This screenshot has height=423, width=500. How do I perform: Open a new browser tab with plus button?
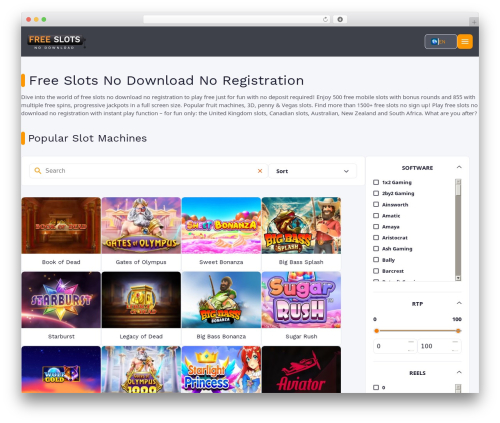pos(474,22)
